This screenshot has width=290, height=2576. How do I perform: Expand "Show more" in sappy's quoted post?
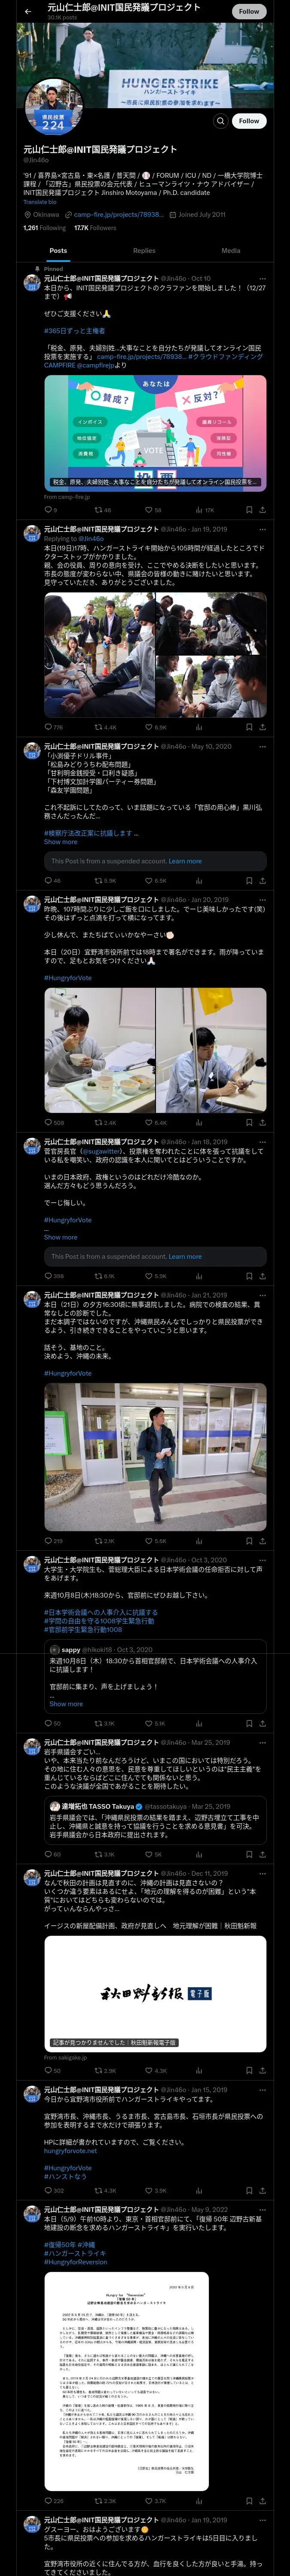[x=66, y=1704]
